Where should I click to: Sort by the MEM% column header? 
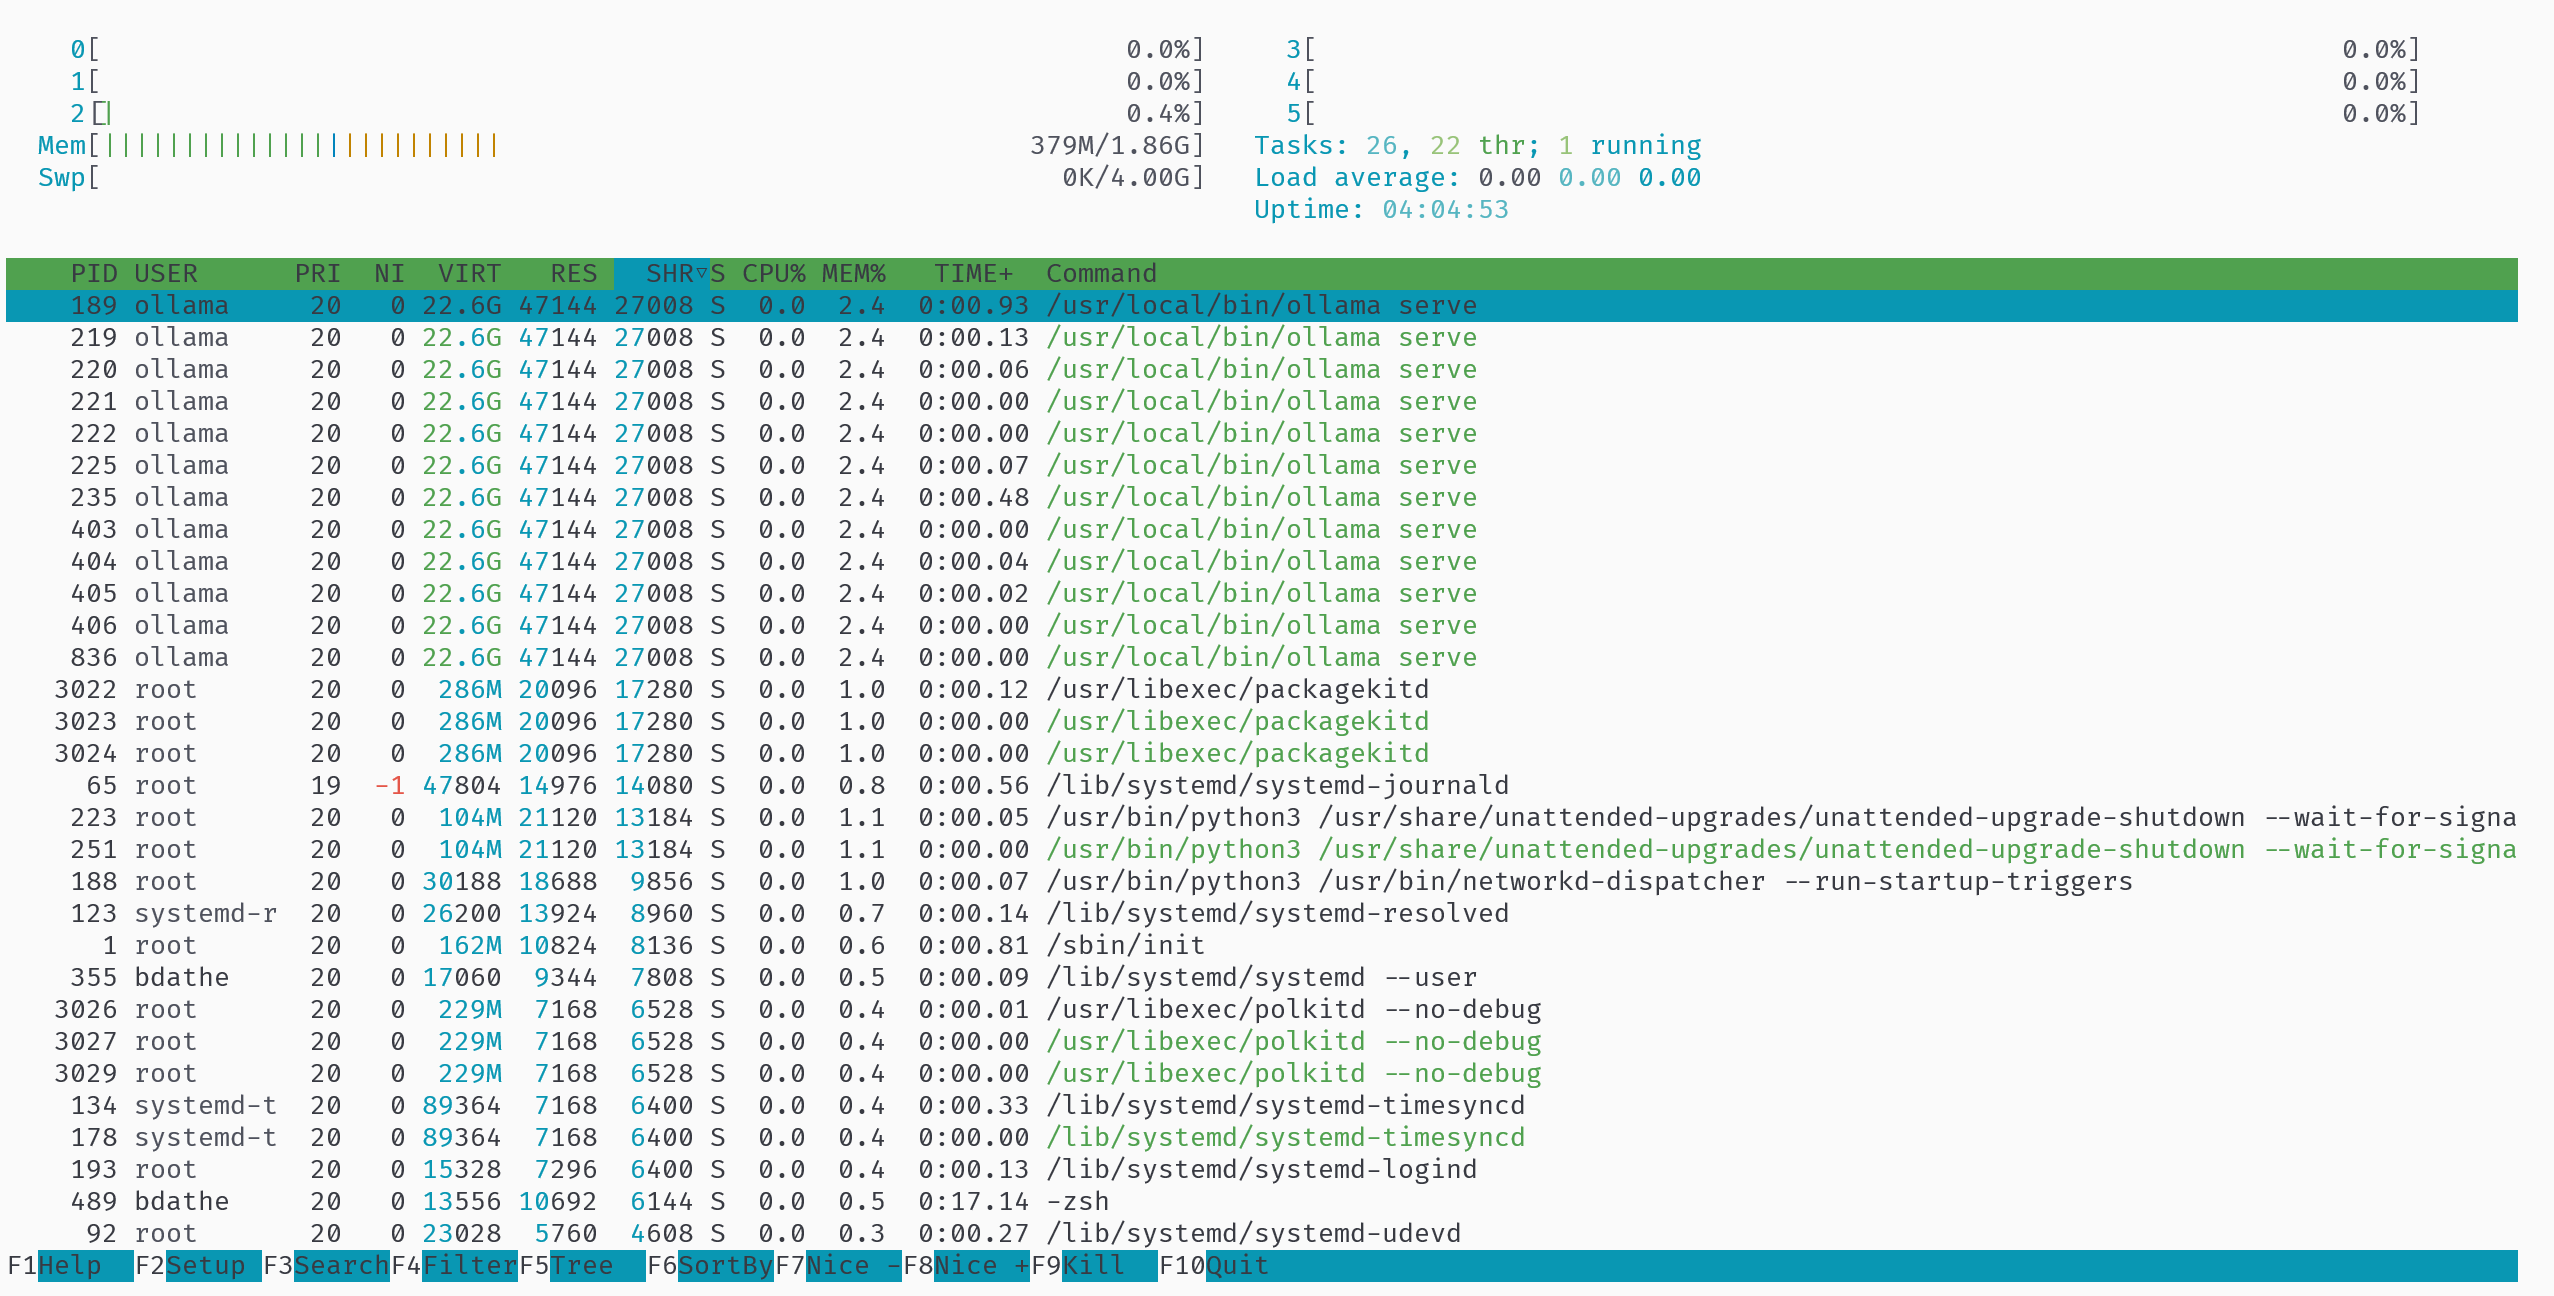854,273
